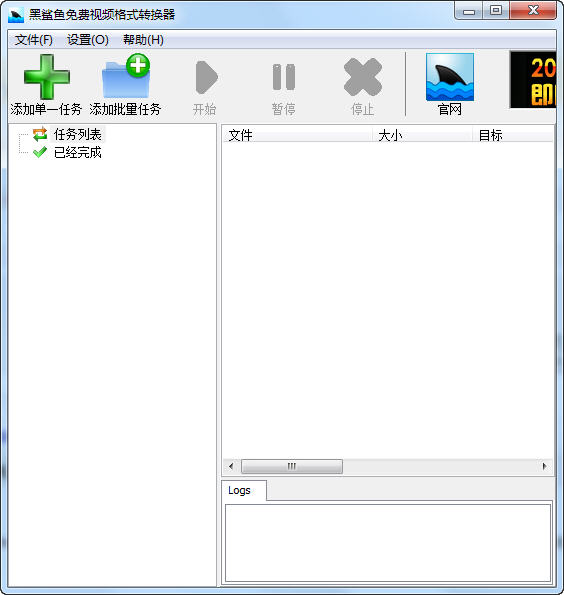Click the shark app icon in title bar
Viewport: 564px width, 595px height.
pos(16,15)
